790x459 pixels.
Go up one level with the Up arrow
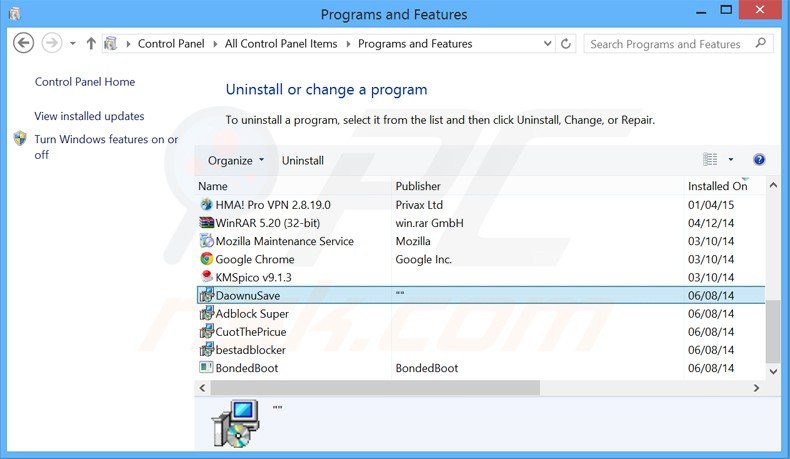pos(91,44)
